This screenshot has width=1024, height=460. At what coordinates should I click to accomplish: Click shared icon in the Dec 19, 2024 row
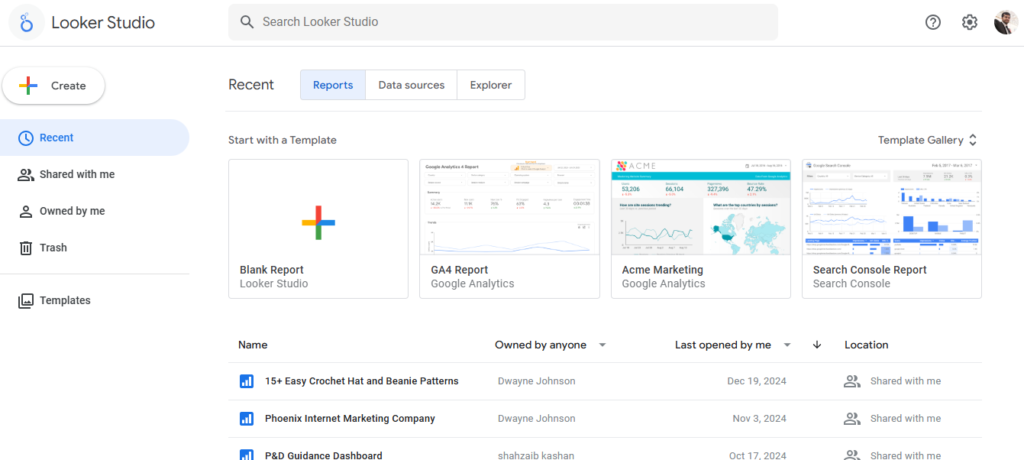pyautogui.click(x=852, y=381)
